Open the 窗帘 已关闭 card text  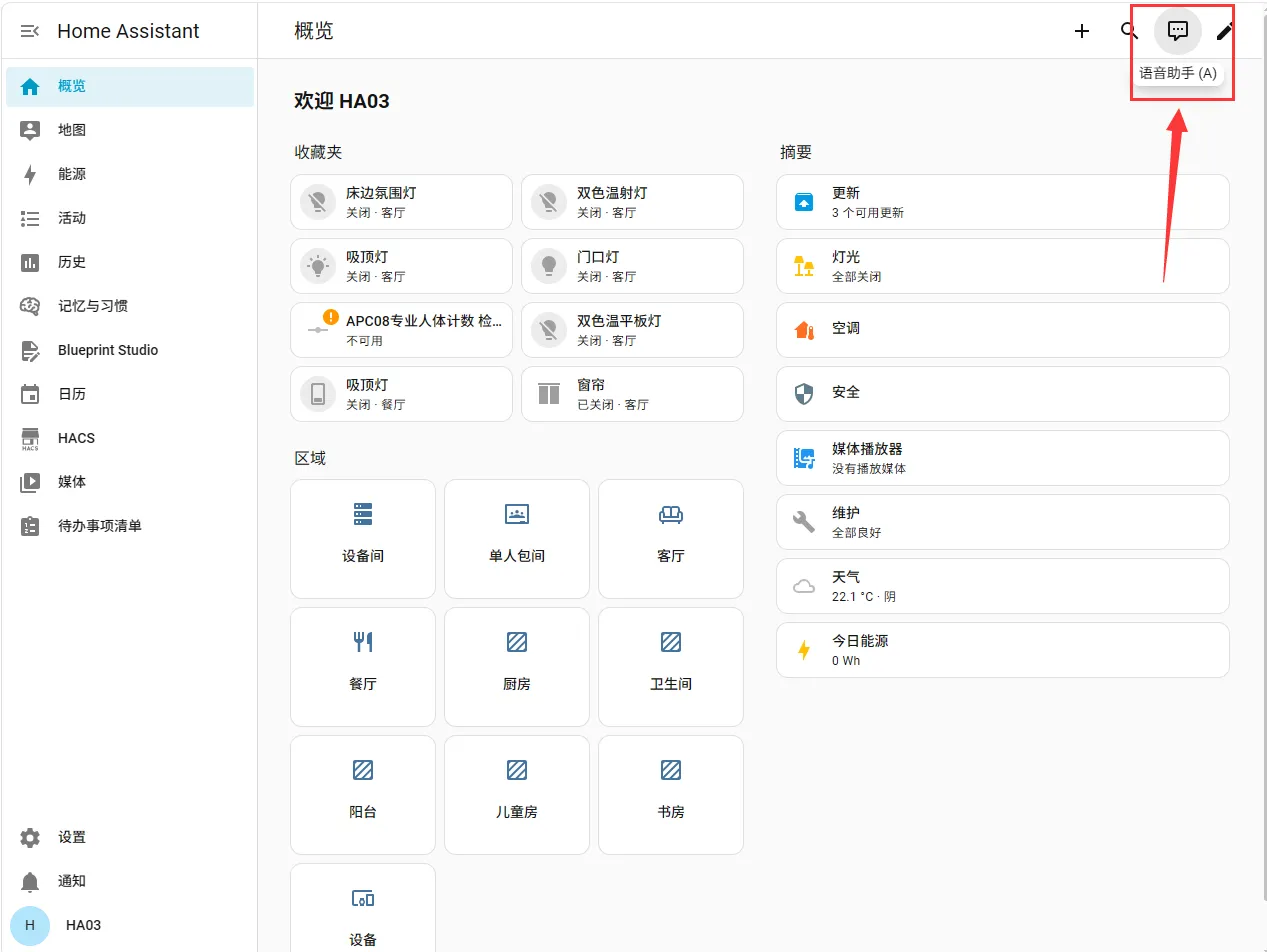613,394
